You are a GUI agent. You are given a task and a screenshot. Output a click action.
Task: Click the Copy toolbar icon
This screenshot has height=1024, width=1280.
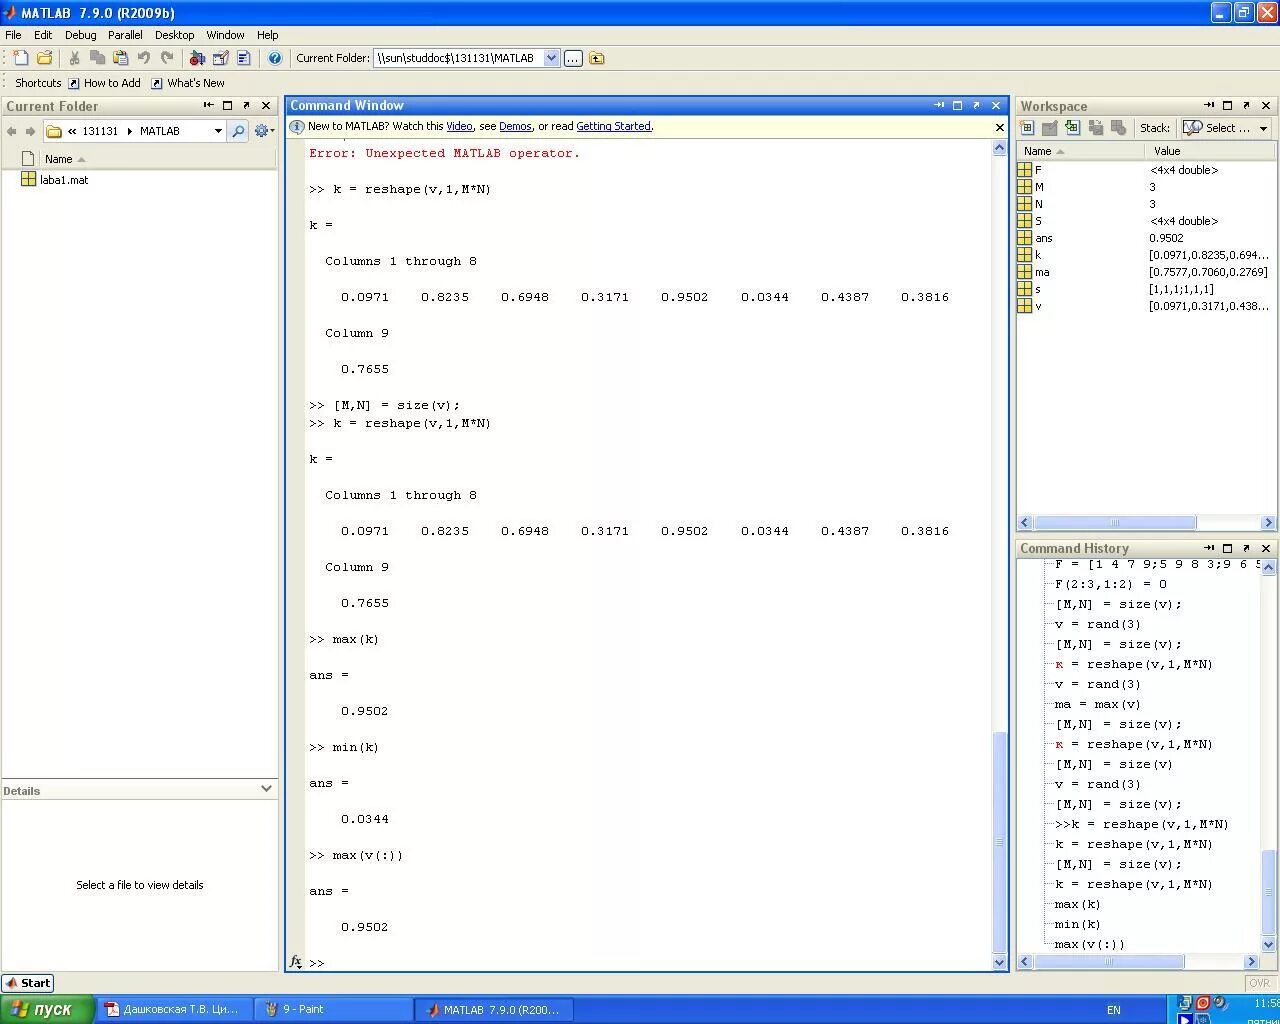click(97, 58)
